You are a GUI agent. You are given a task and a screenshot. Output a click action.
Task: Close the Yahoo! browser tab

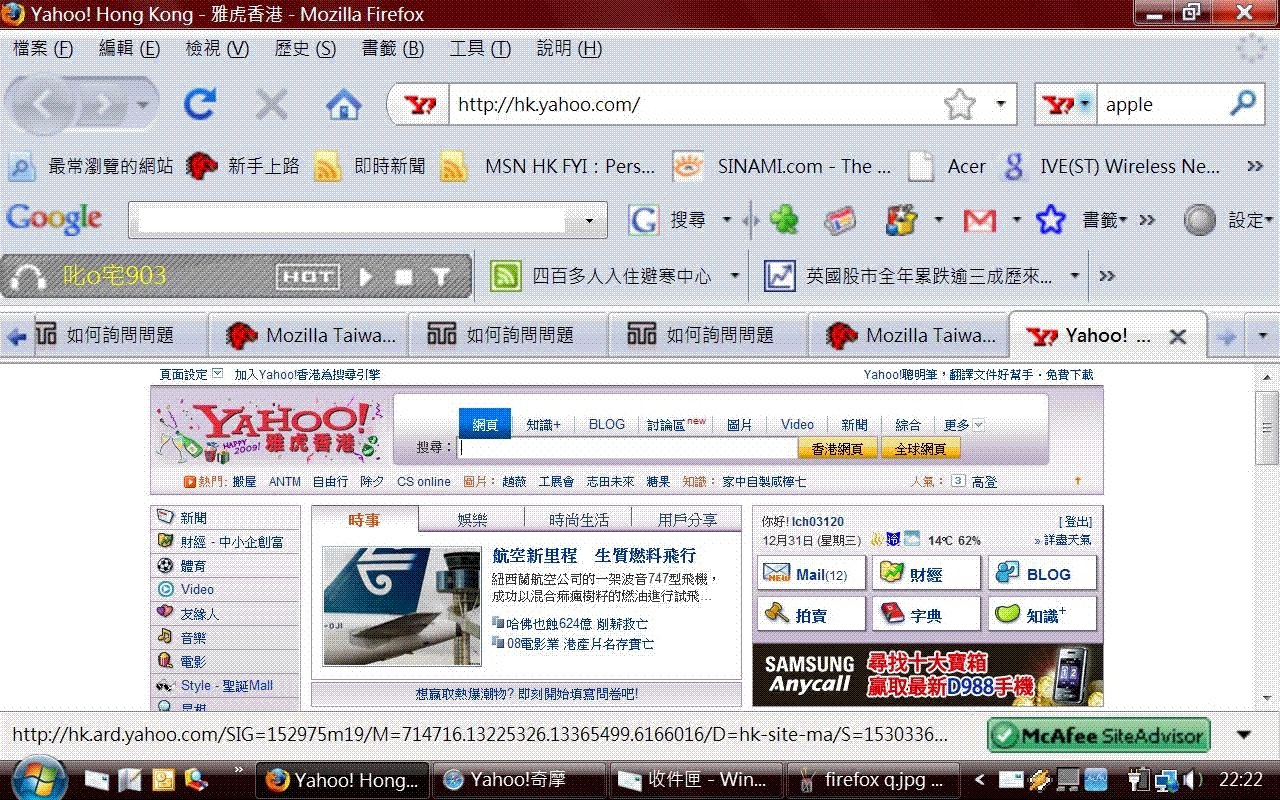1178,337
